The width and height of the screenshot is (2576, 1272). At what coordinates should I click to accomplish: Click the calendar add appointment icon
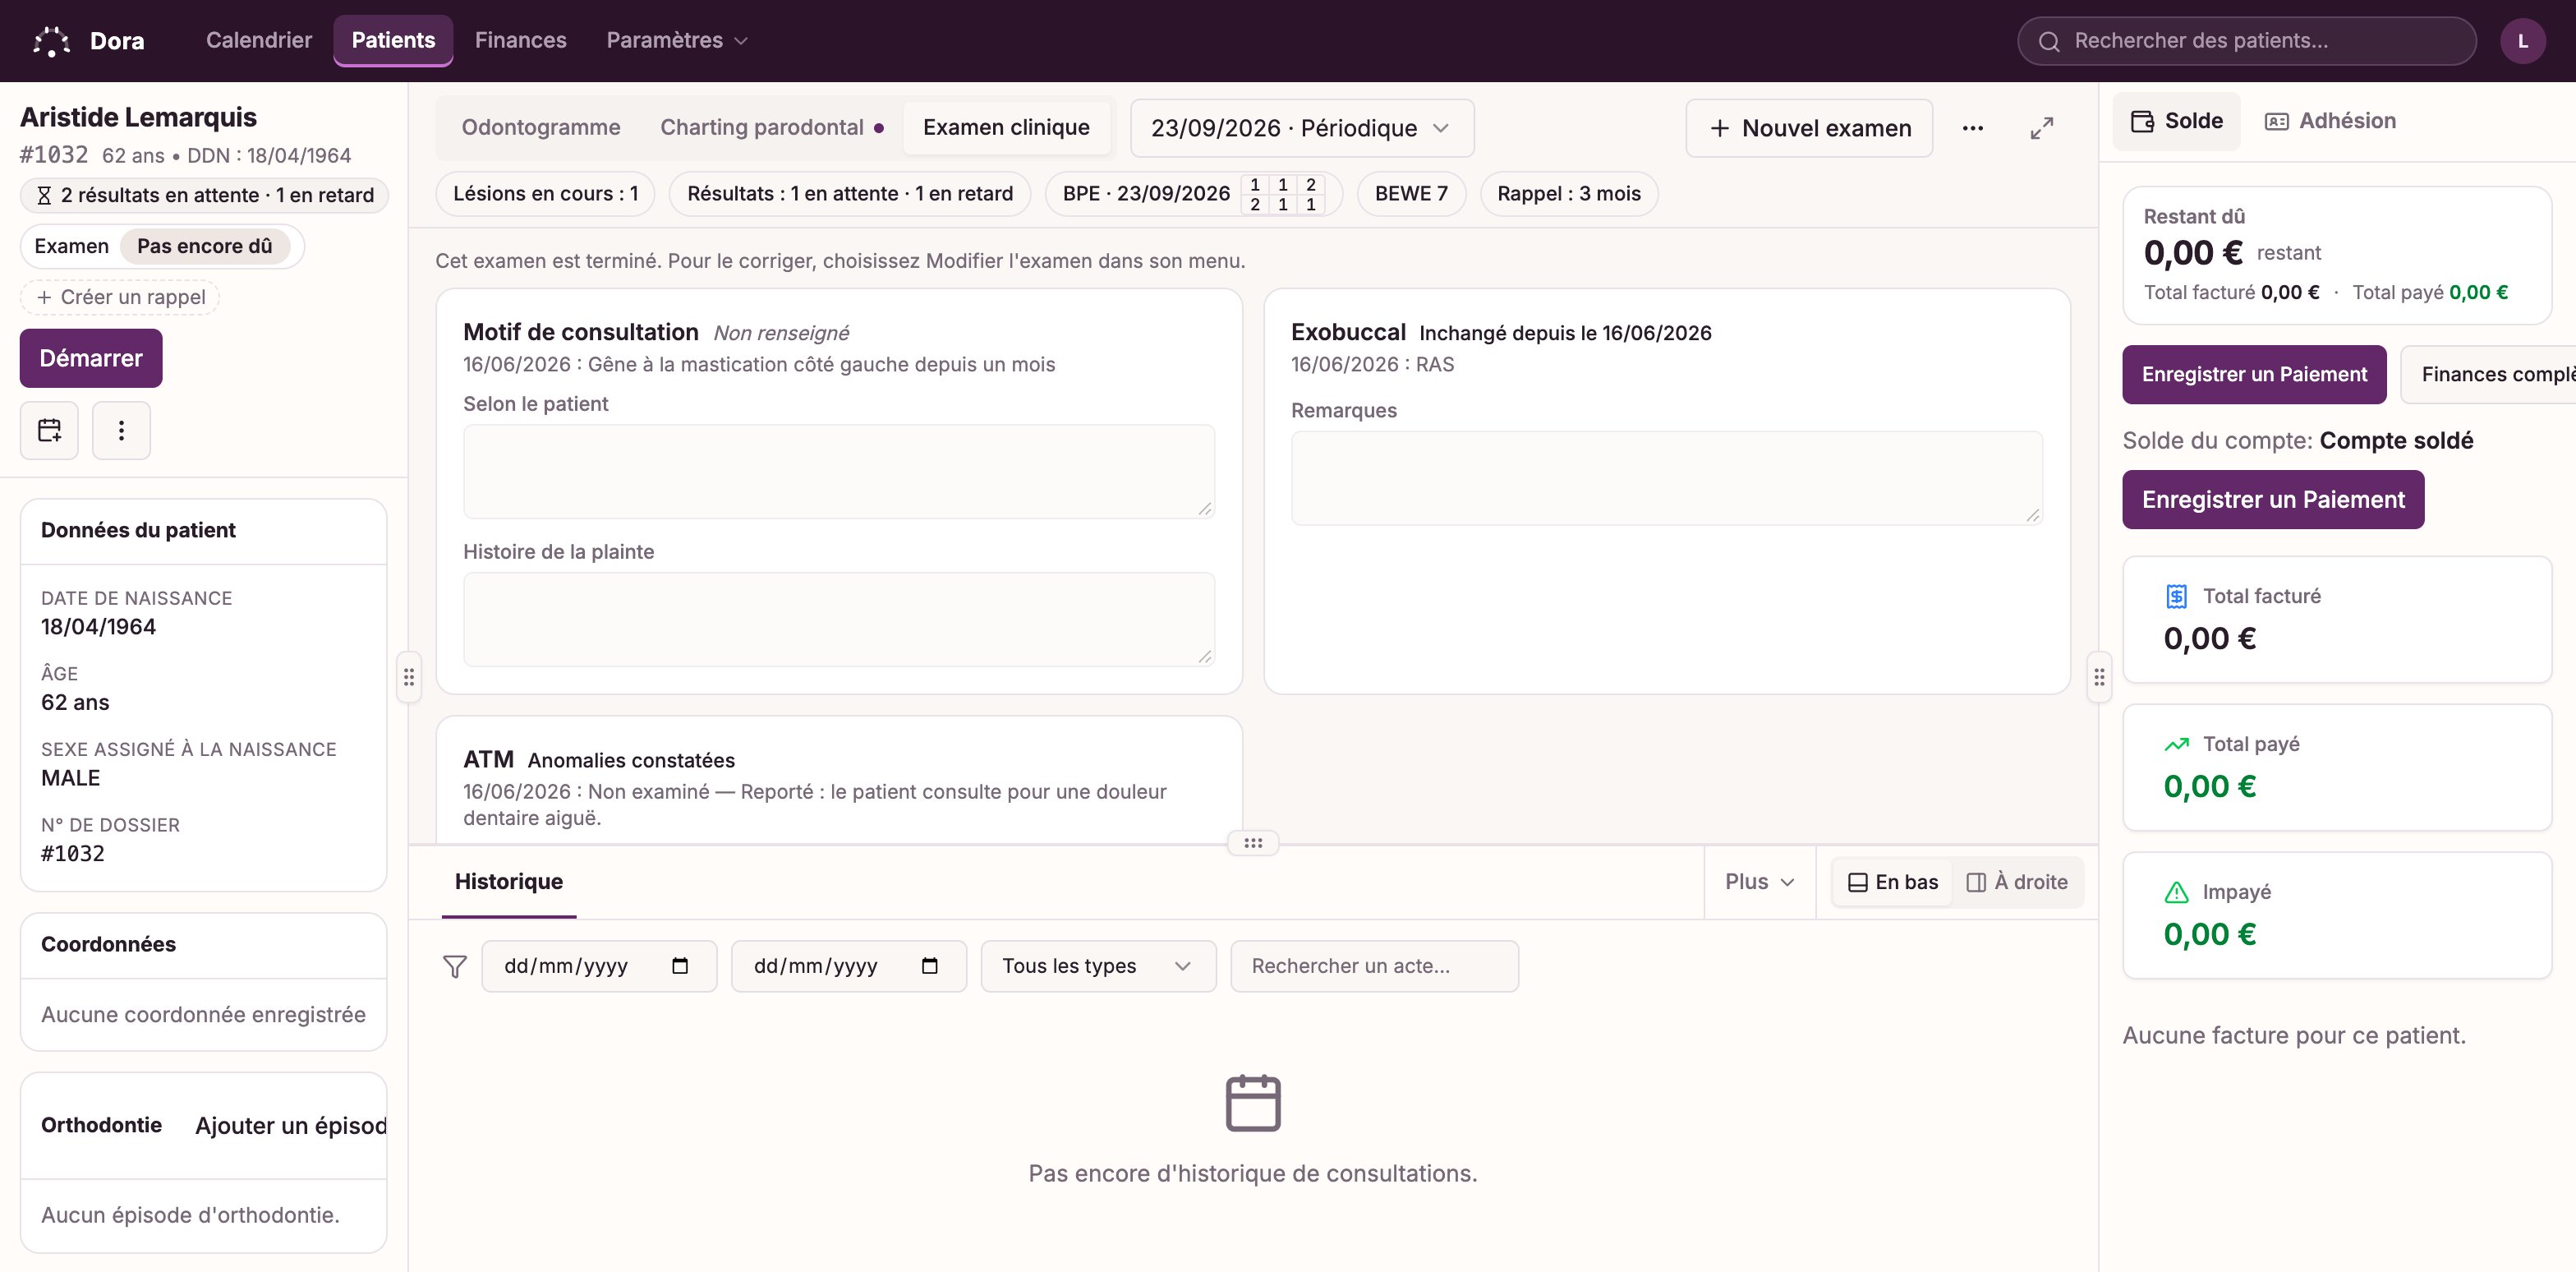coord(49,430)
